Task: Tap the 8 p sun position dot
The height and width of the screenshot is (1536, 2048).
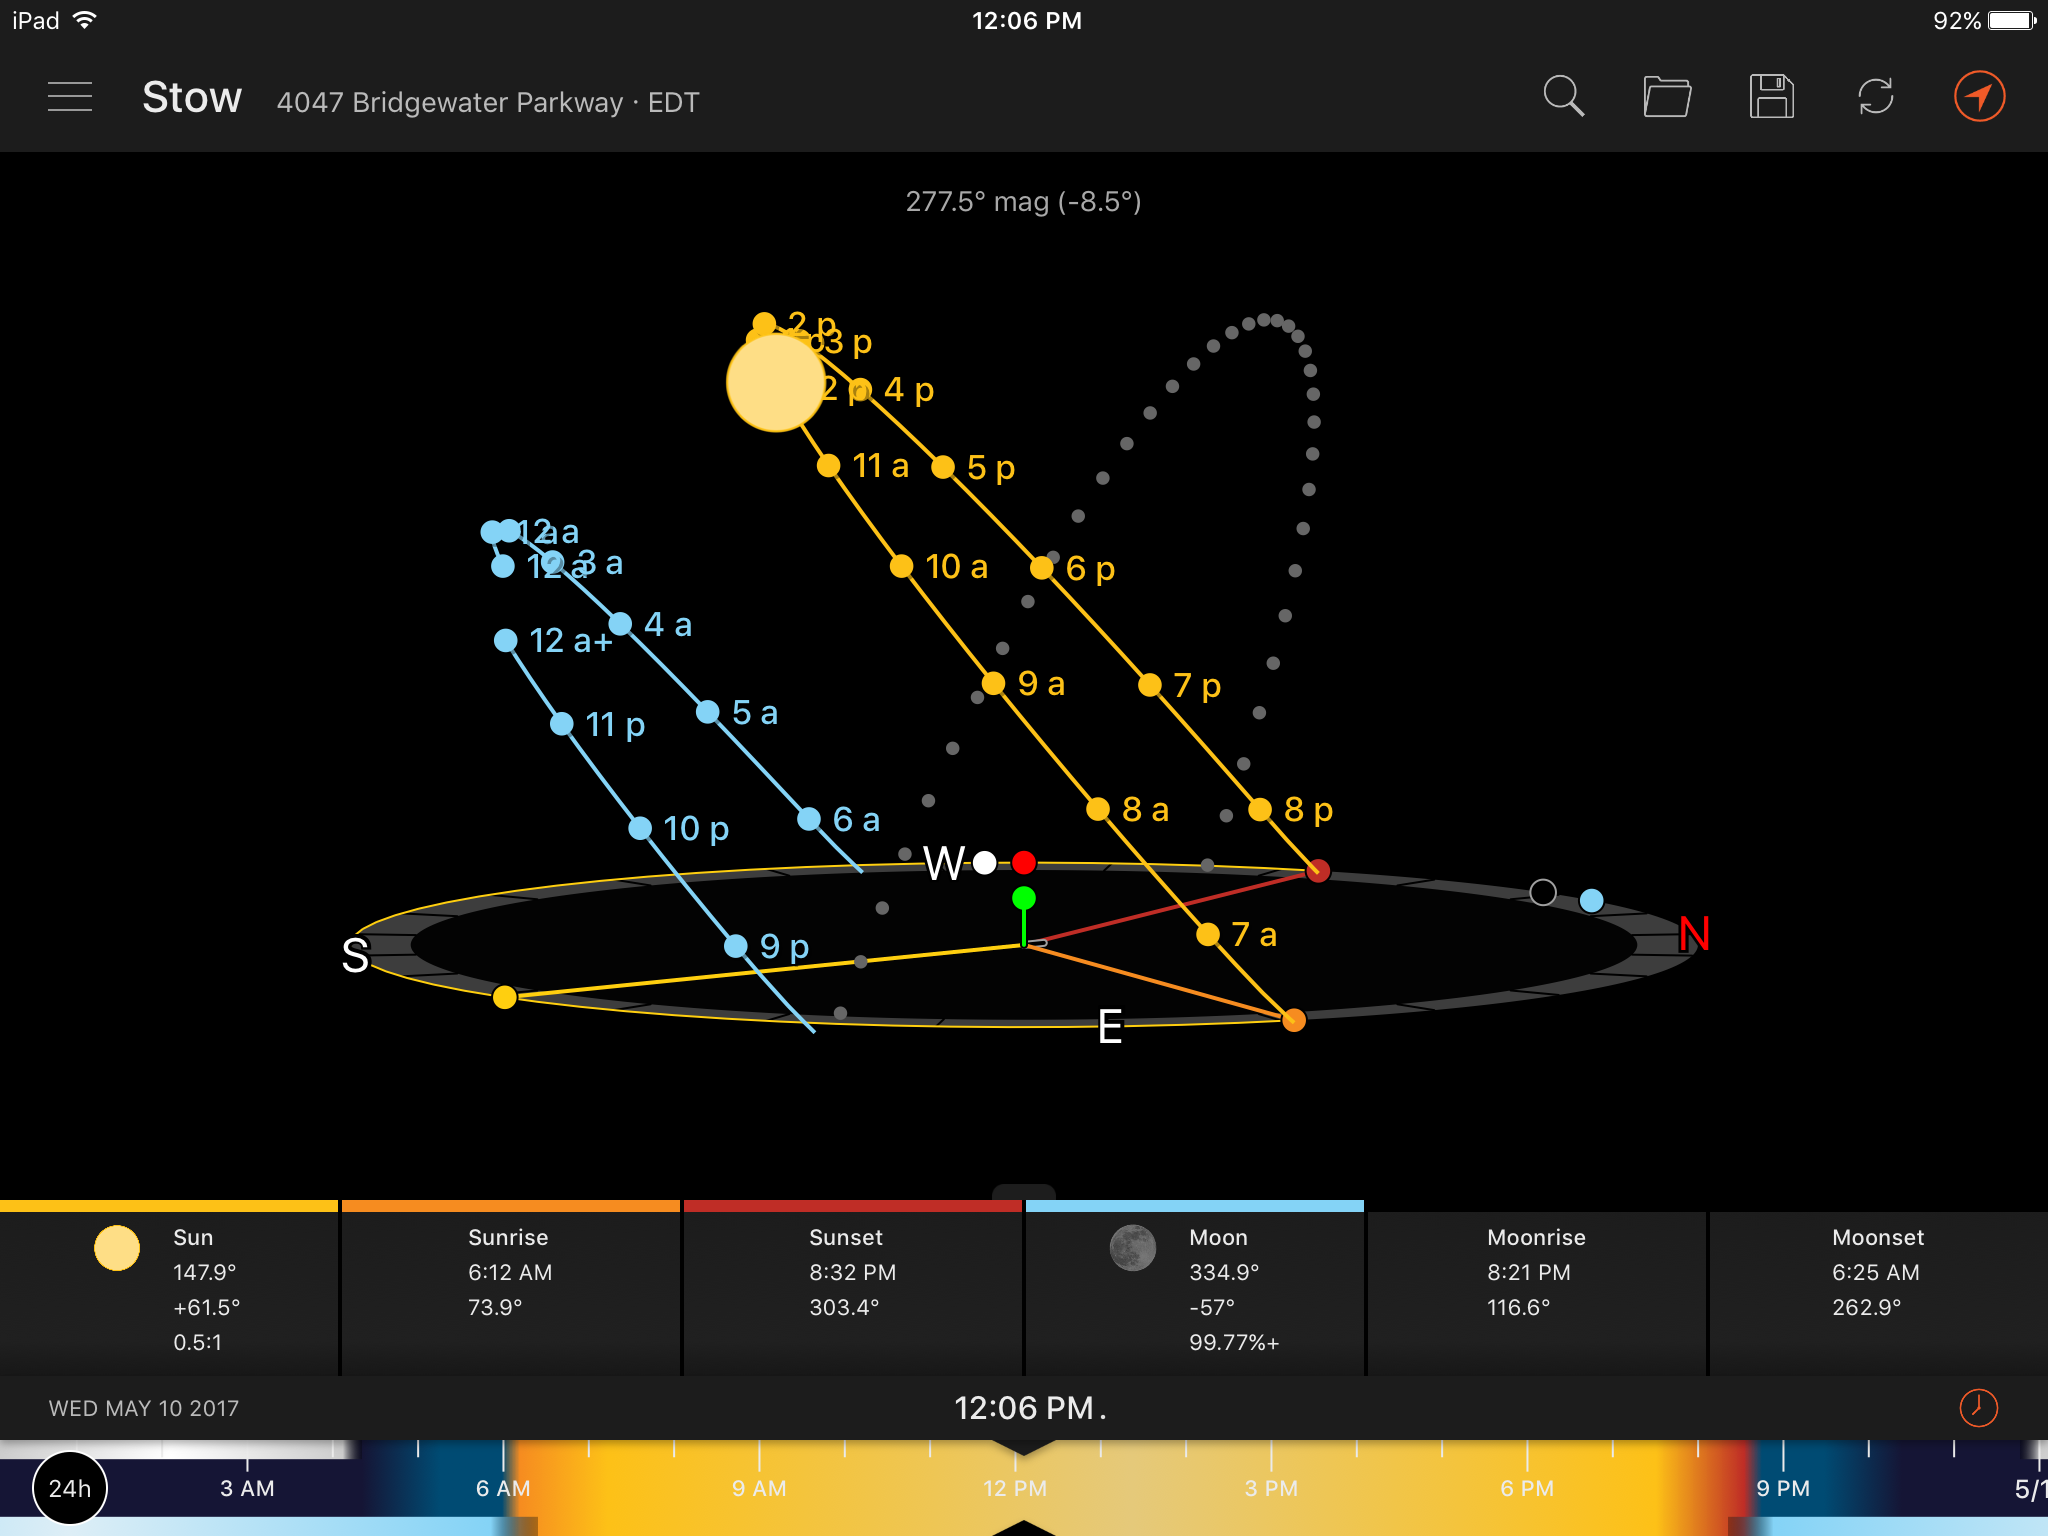Action: (x=1260, y=809)
